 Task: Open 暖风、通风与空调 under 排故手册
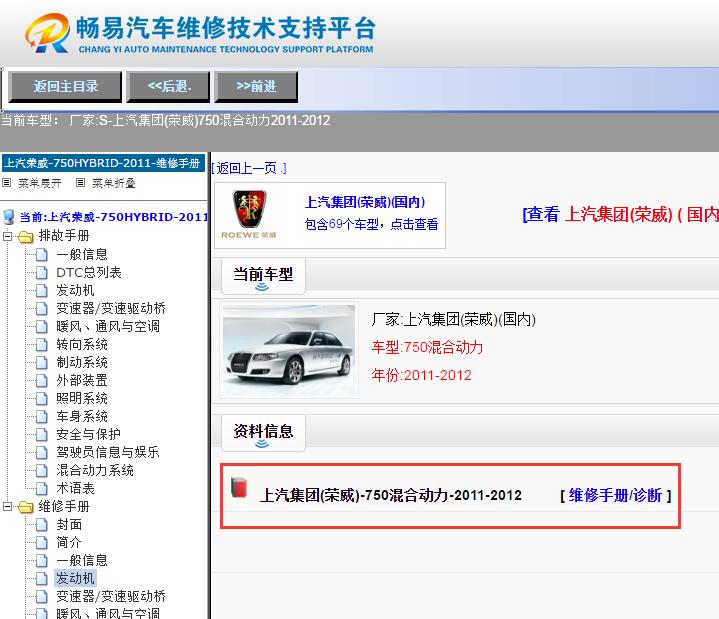(108, 326)
